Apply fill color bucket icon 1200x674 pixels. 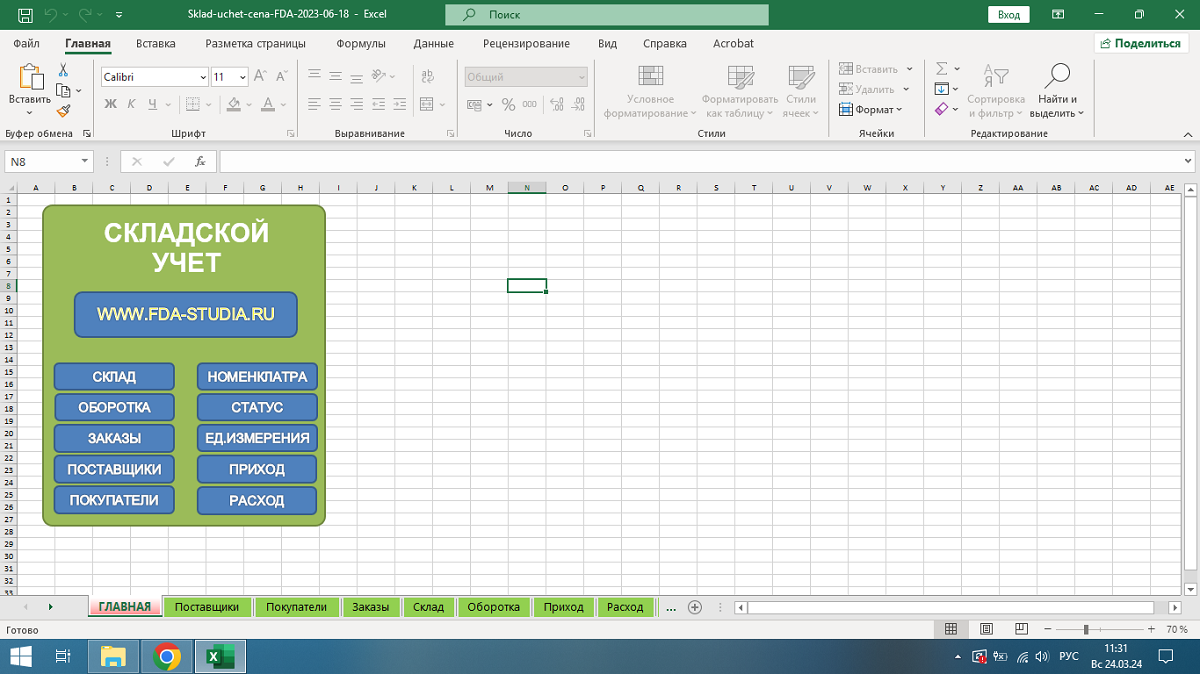coord(233,104)
